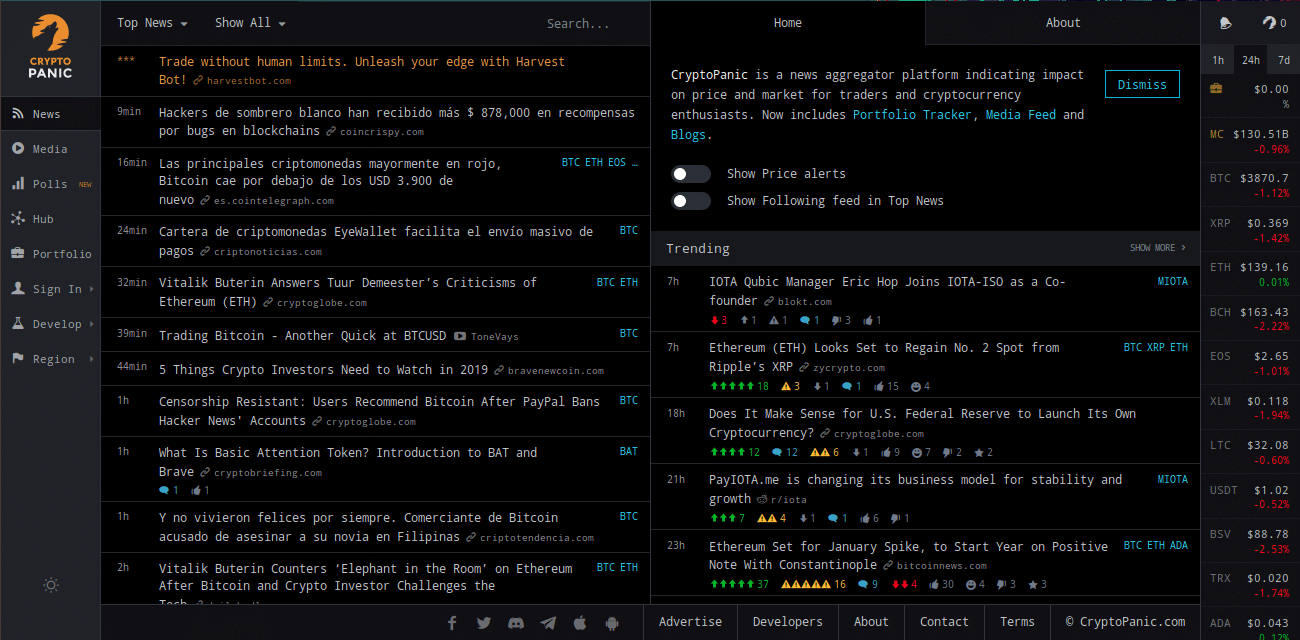Open the Apple iOS app icon
This screenshot has width=1300, height=640.
click(580, 622)
